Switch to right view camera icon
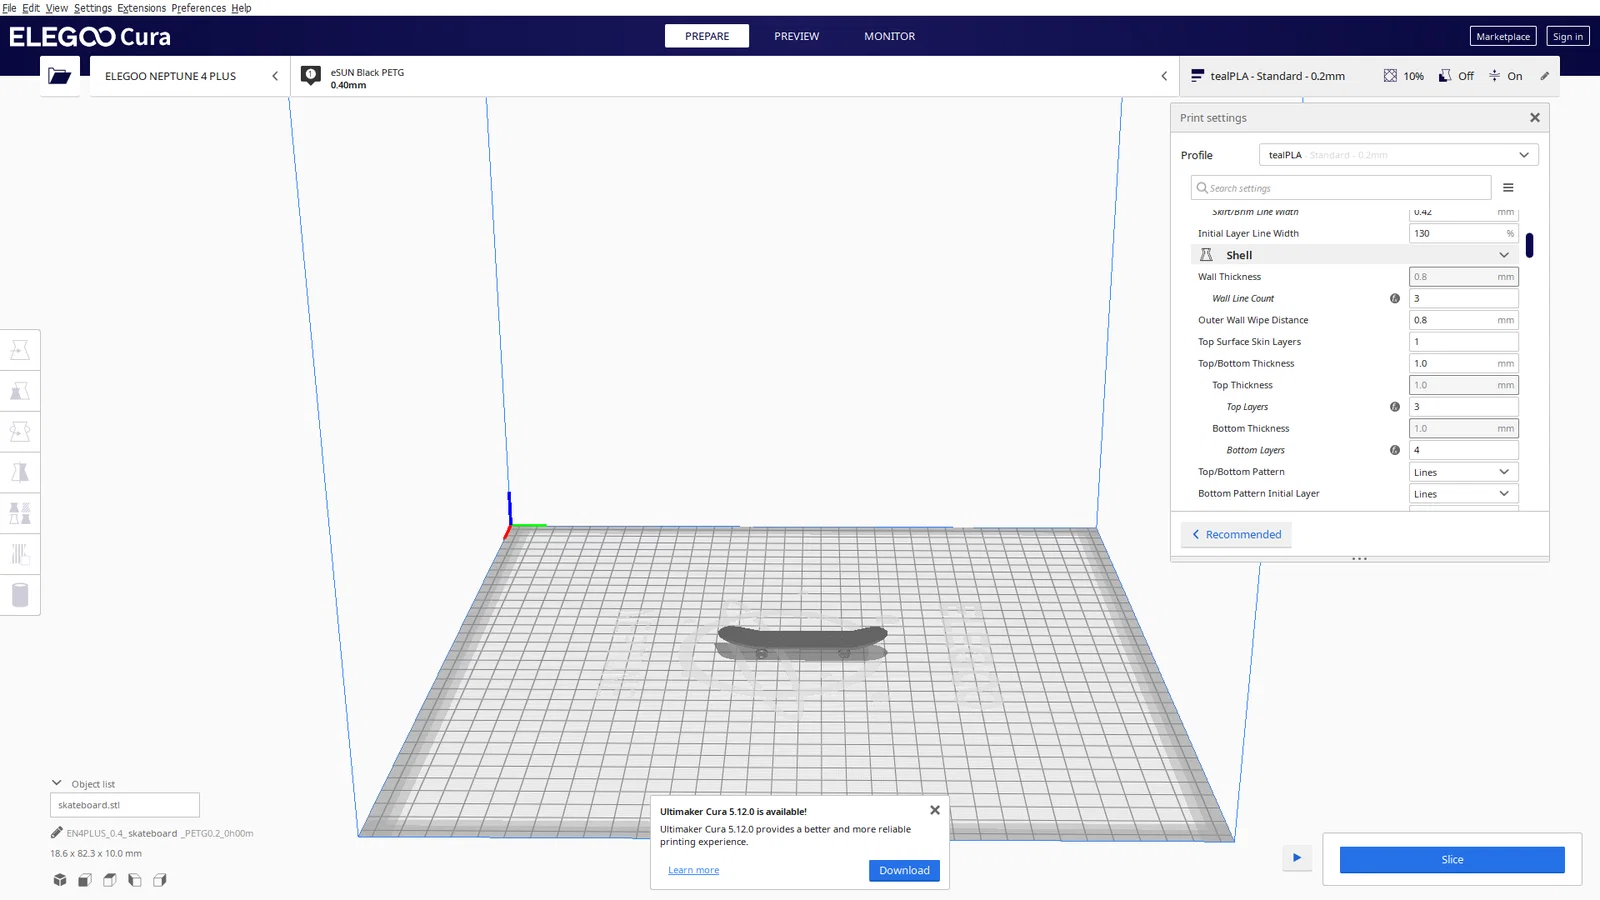This screenshot has width=1600, height=900. pos(160,880)
